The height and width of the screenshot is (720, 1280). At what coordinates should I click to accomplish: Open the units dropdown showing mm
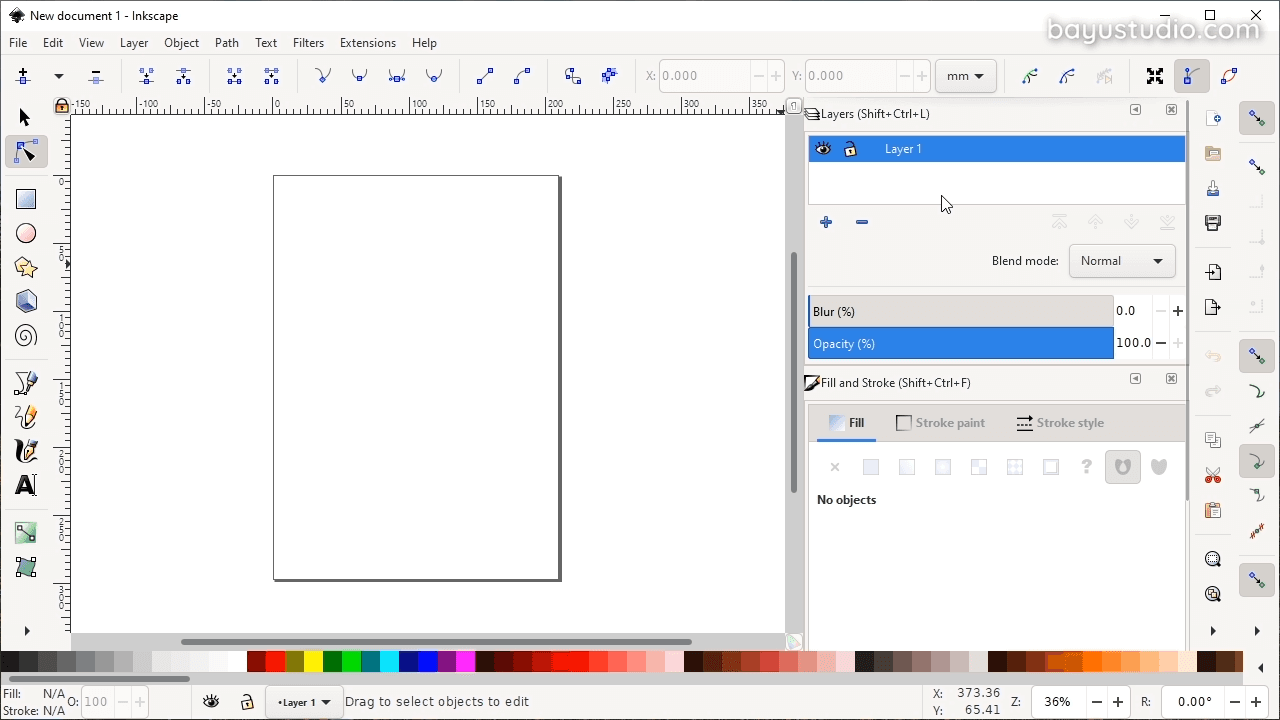[x=964, y=76]
